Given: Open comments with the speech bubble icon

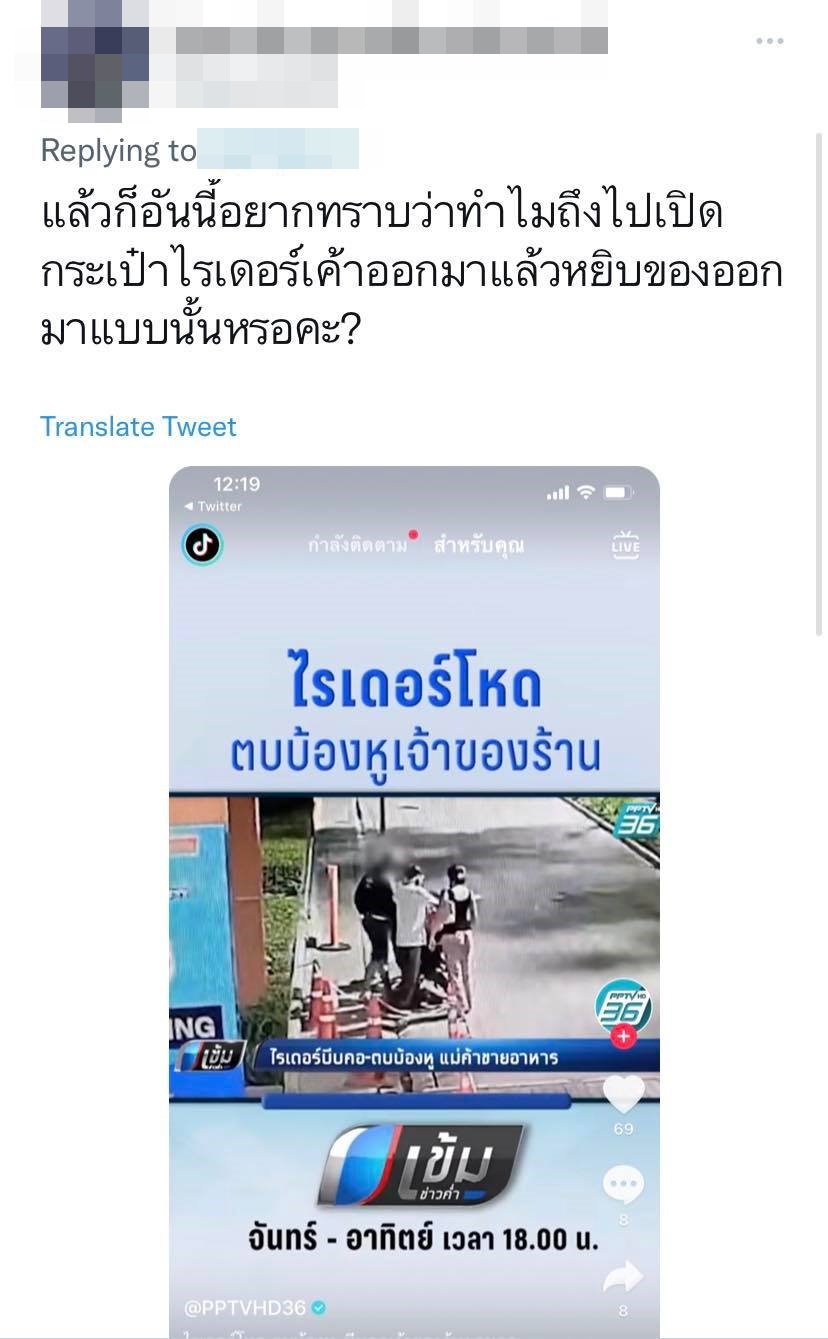Looking at the screenshot, I should click(623, 1187).
